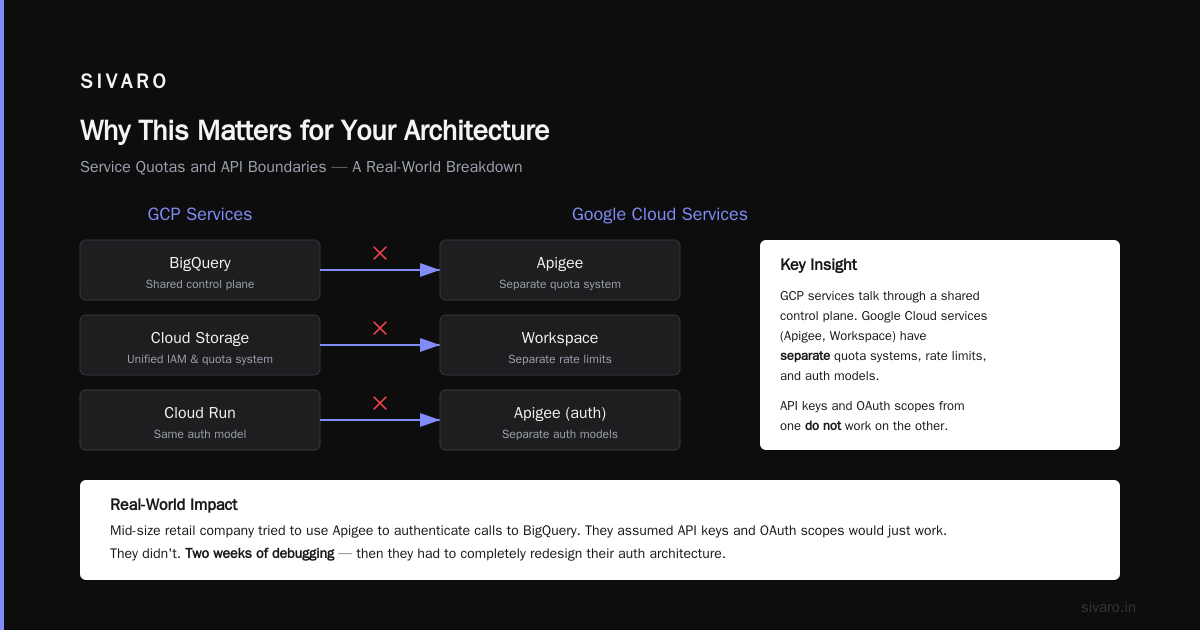Viewport: 1200px width, 630px height.
Task: Click the 'Why This Matters for Your Architecture' title
Action: click(314, 131)
